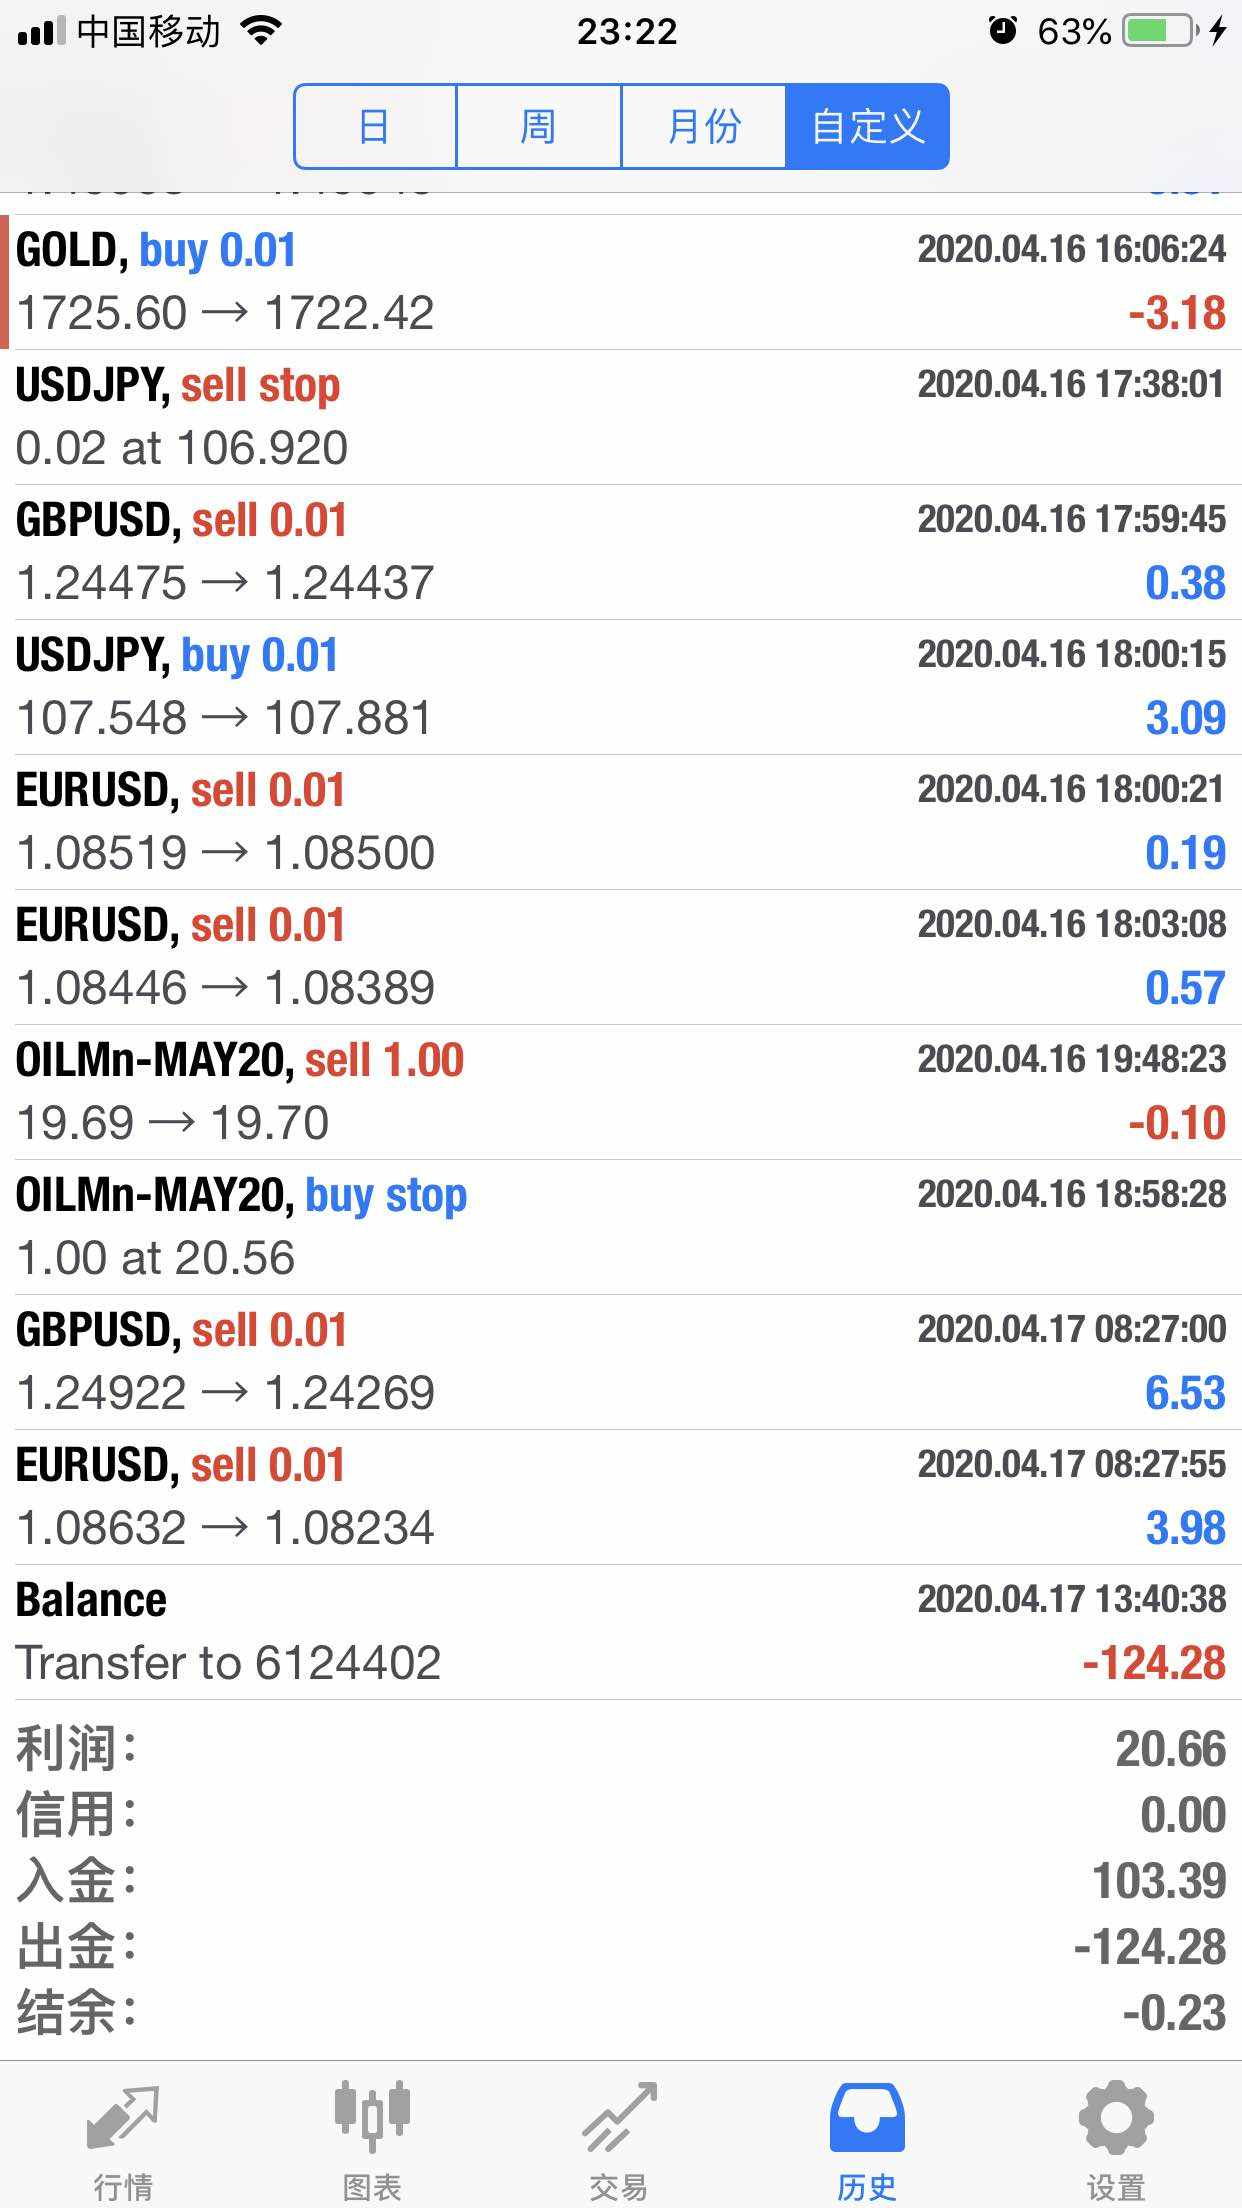The height and width of the screenshot is (2208, 1242).
Task: Tap the Balance transfer to 6124402 row
Action: coord(620,1632)
